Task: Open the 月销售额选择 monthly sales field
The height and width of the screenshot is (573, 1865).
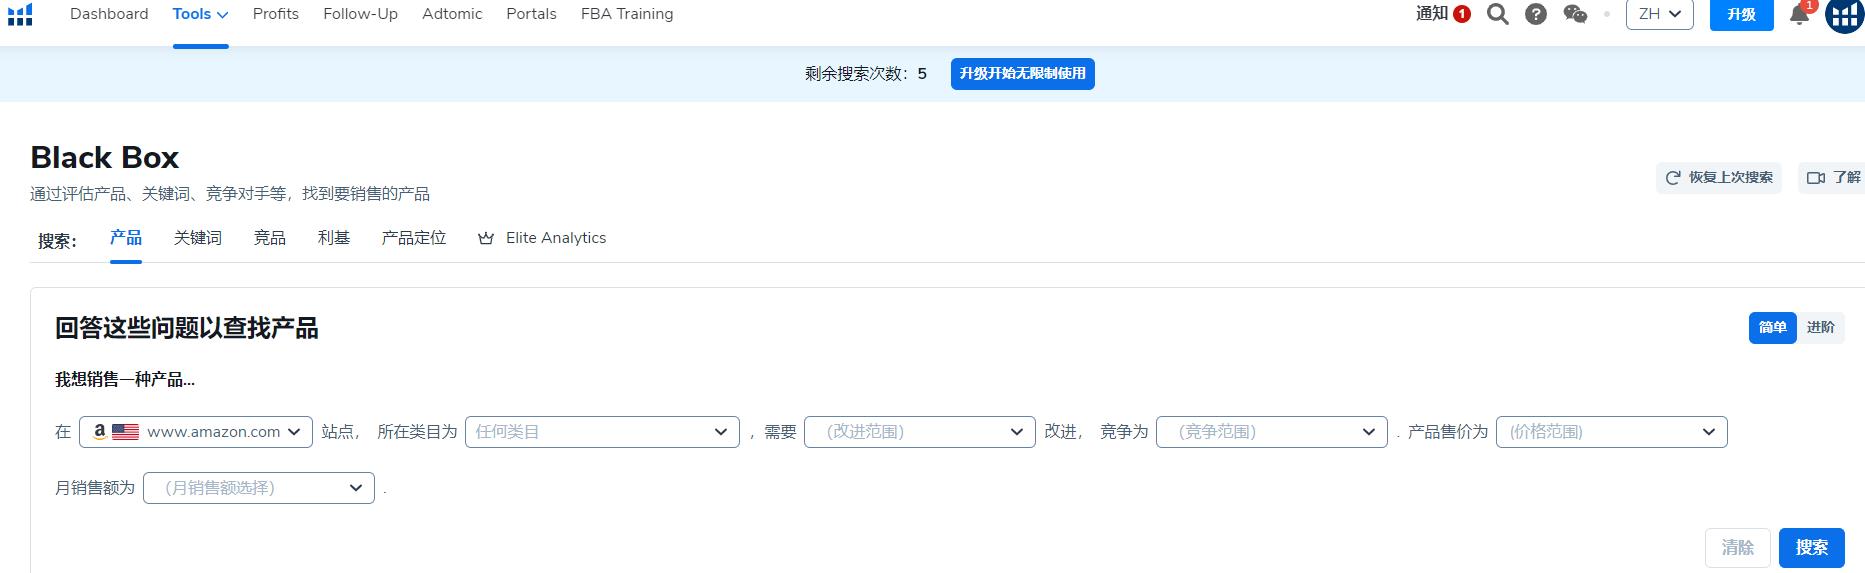Action: point(258,488)
